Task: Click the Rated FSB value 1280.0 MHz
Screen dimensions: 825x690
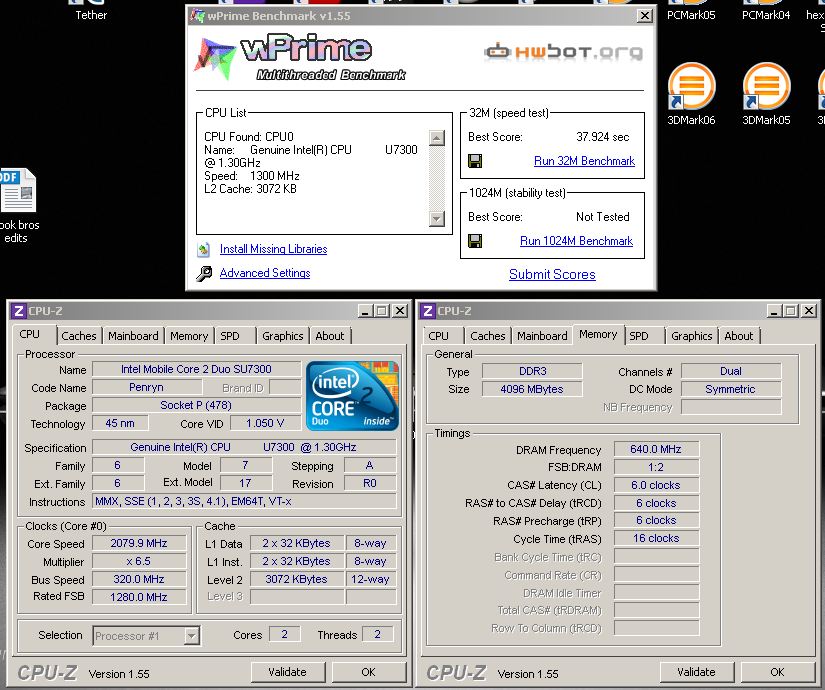Action: [x=139, y=597]
